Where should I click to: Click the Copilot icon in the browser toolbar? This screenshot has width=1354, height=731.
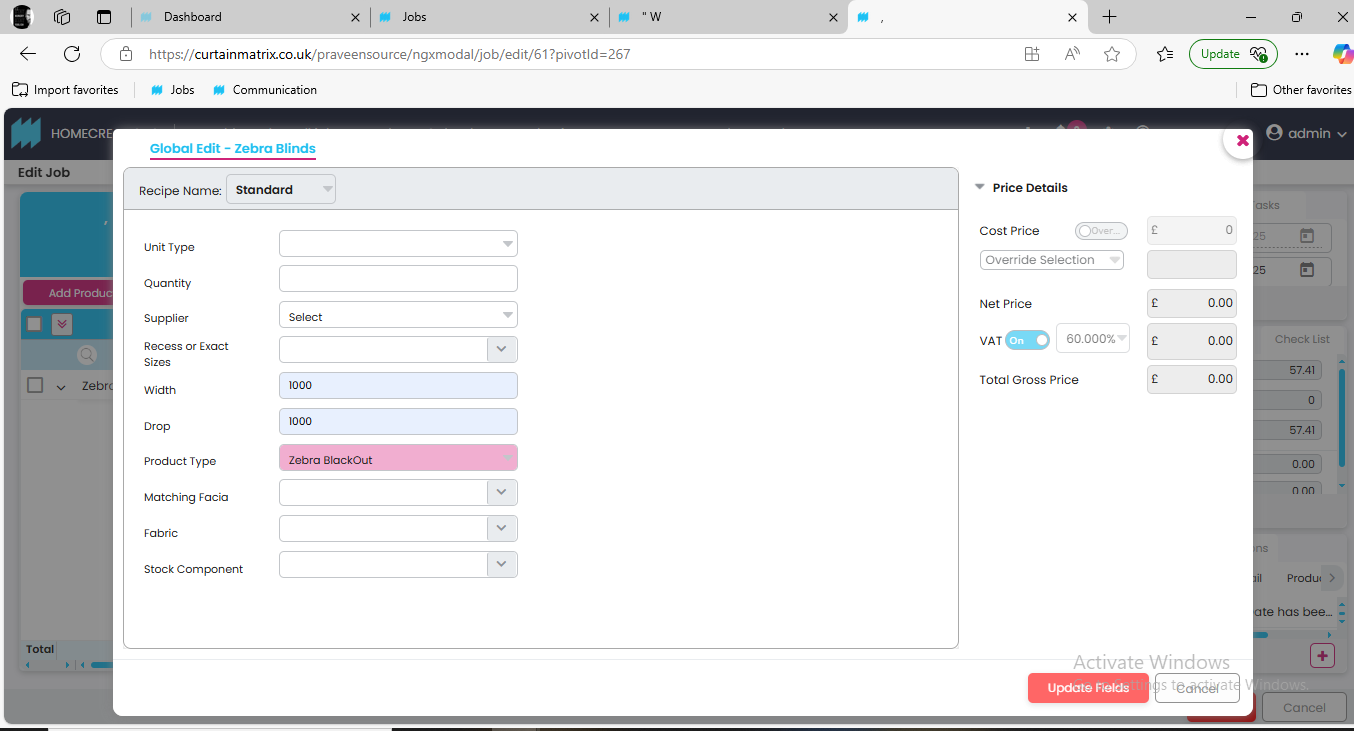click(1342, 54)
